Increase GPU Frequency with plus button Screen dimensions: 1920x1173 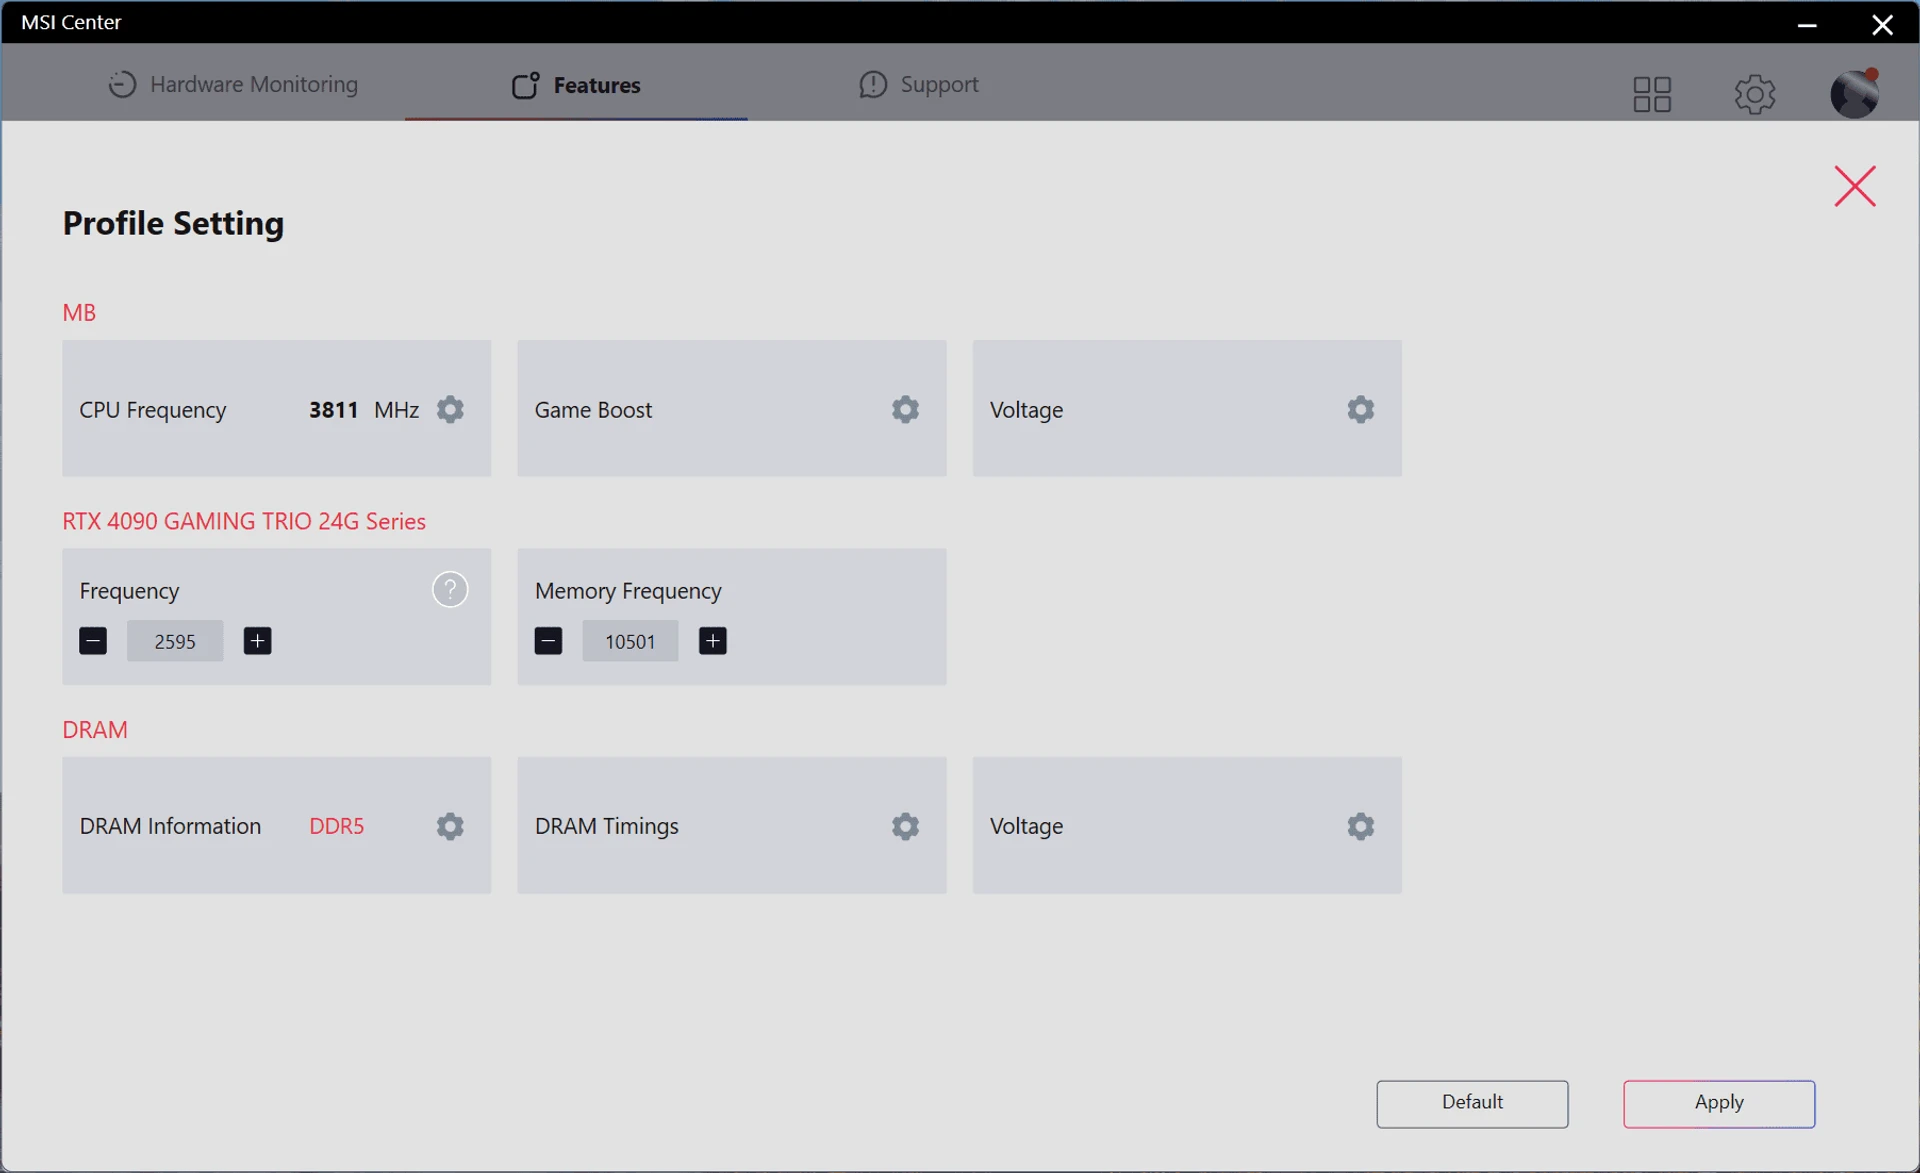point(257,641)
